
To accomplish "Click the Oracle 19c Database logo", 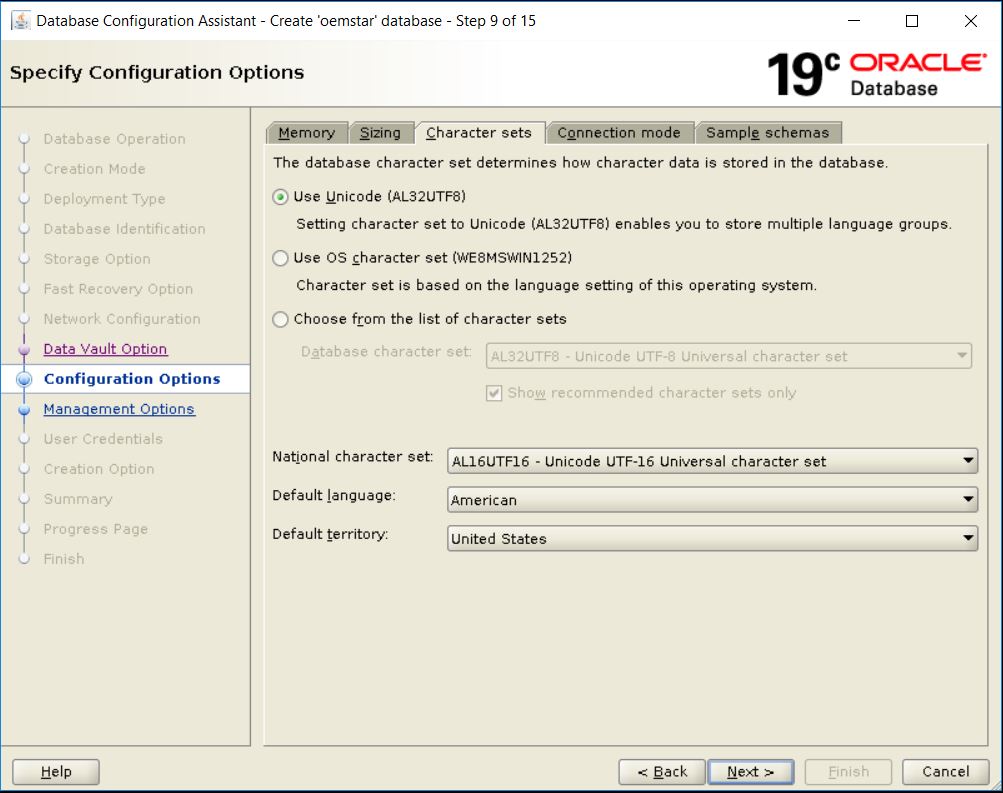I will [876, 74].
